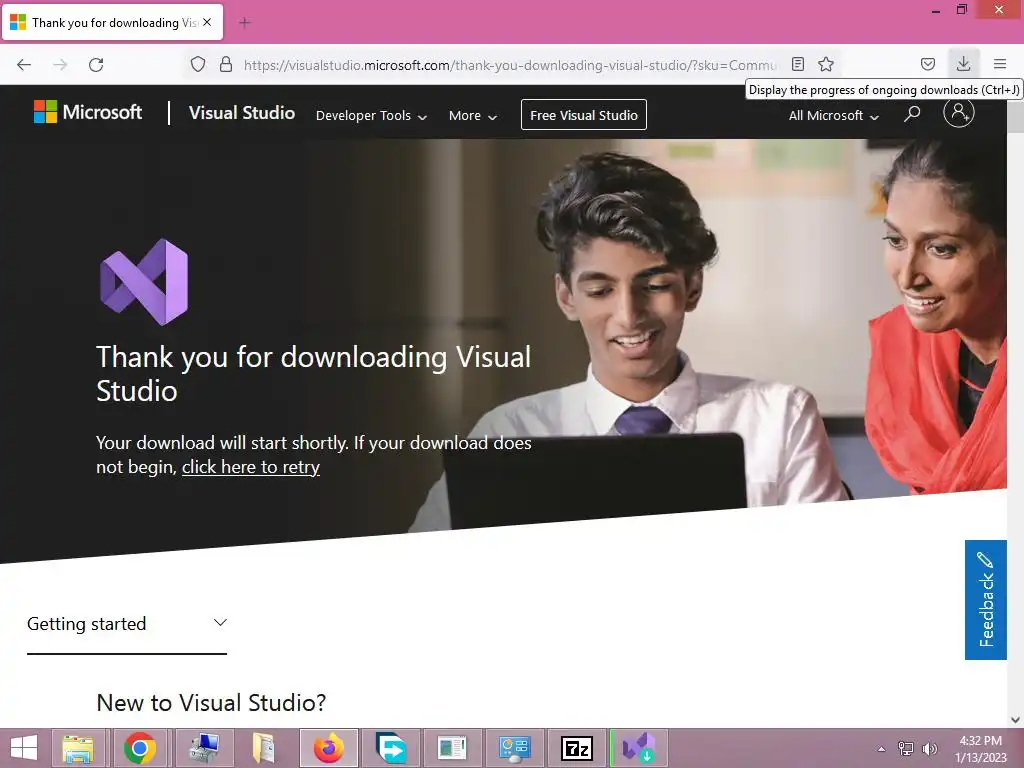The width and height of the screenshot is (1024, 768).
Task: Open 7-Zip from the taskbar
Action: tap(577, 748)
